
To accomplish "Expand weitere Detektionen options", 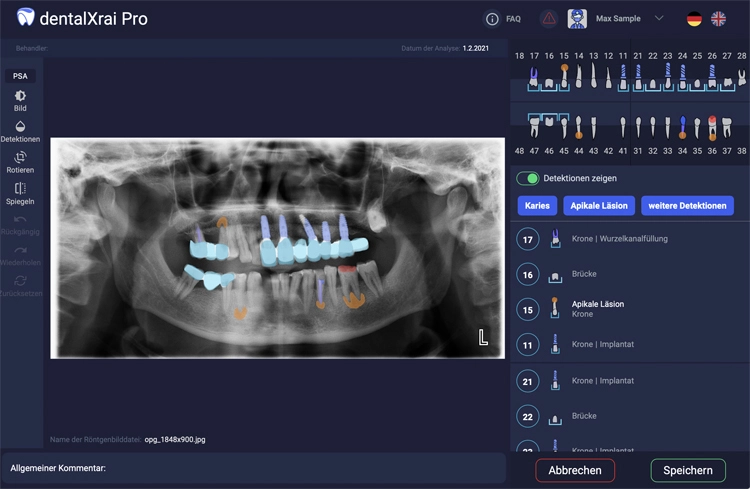I will tap(687, 206).
